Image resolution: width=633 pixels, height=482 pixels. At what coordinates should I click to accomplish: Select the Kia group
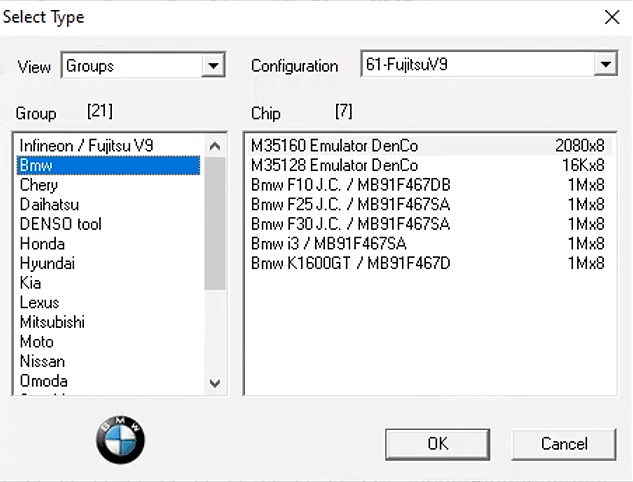click(109, 283)
